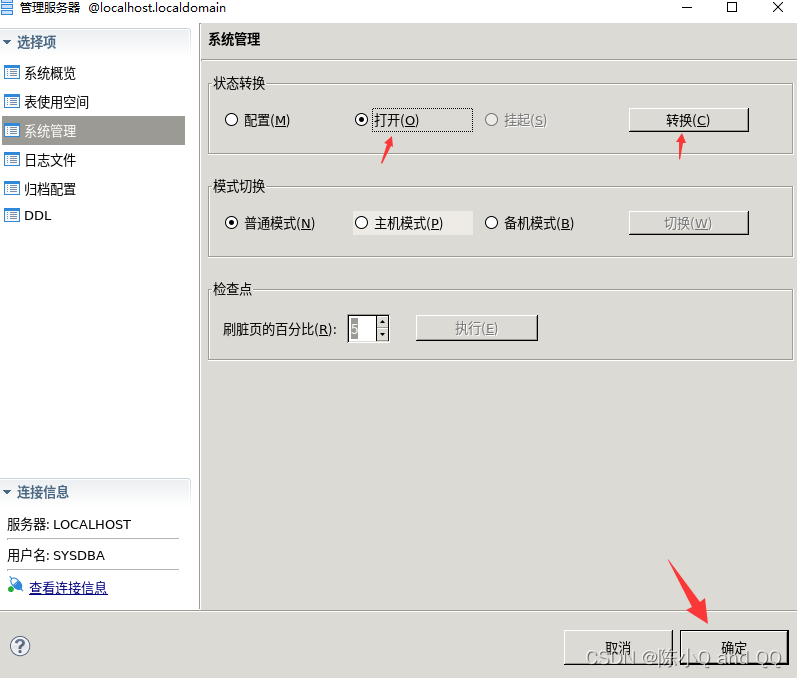
Task: Close the 管理服务器 window
Action: (778, 7)
